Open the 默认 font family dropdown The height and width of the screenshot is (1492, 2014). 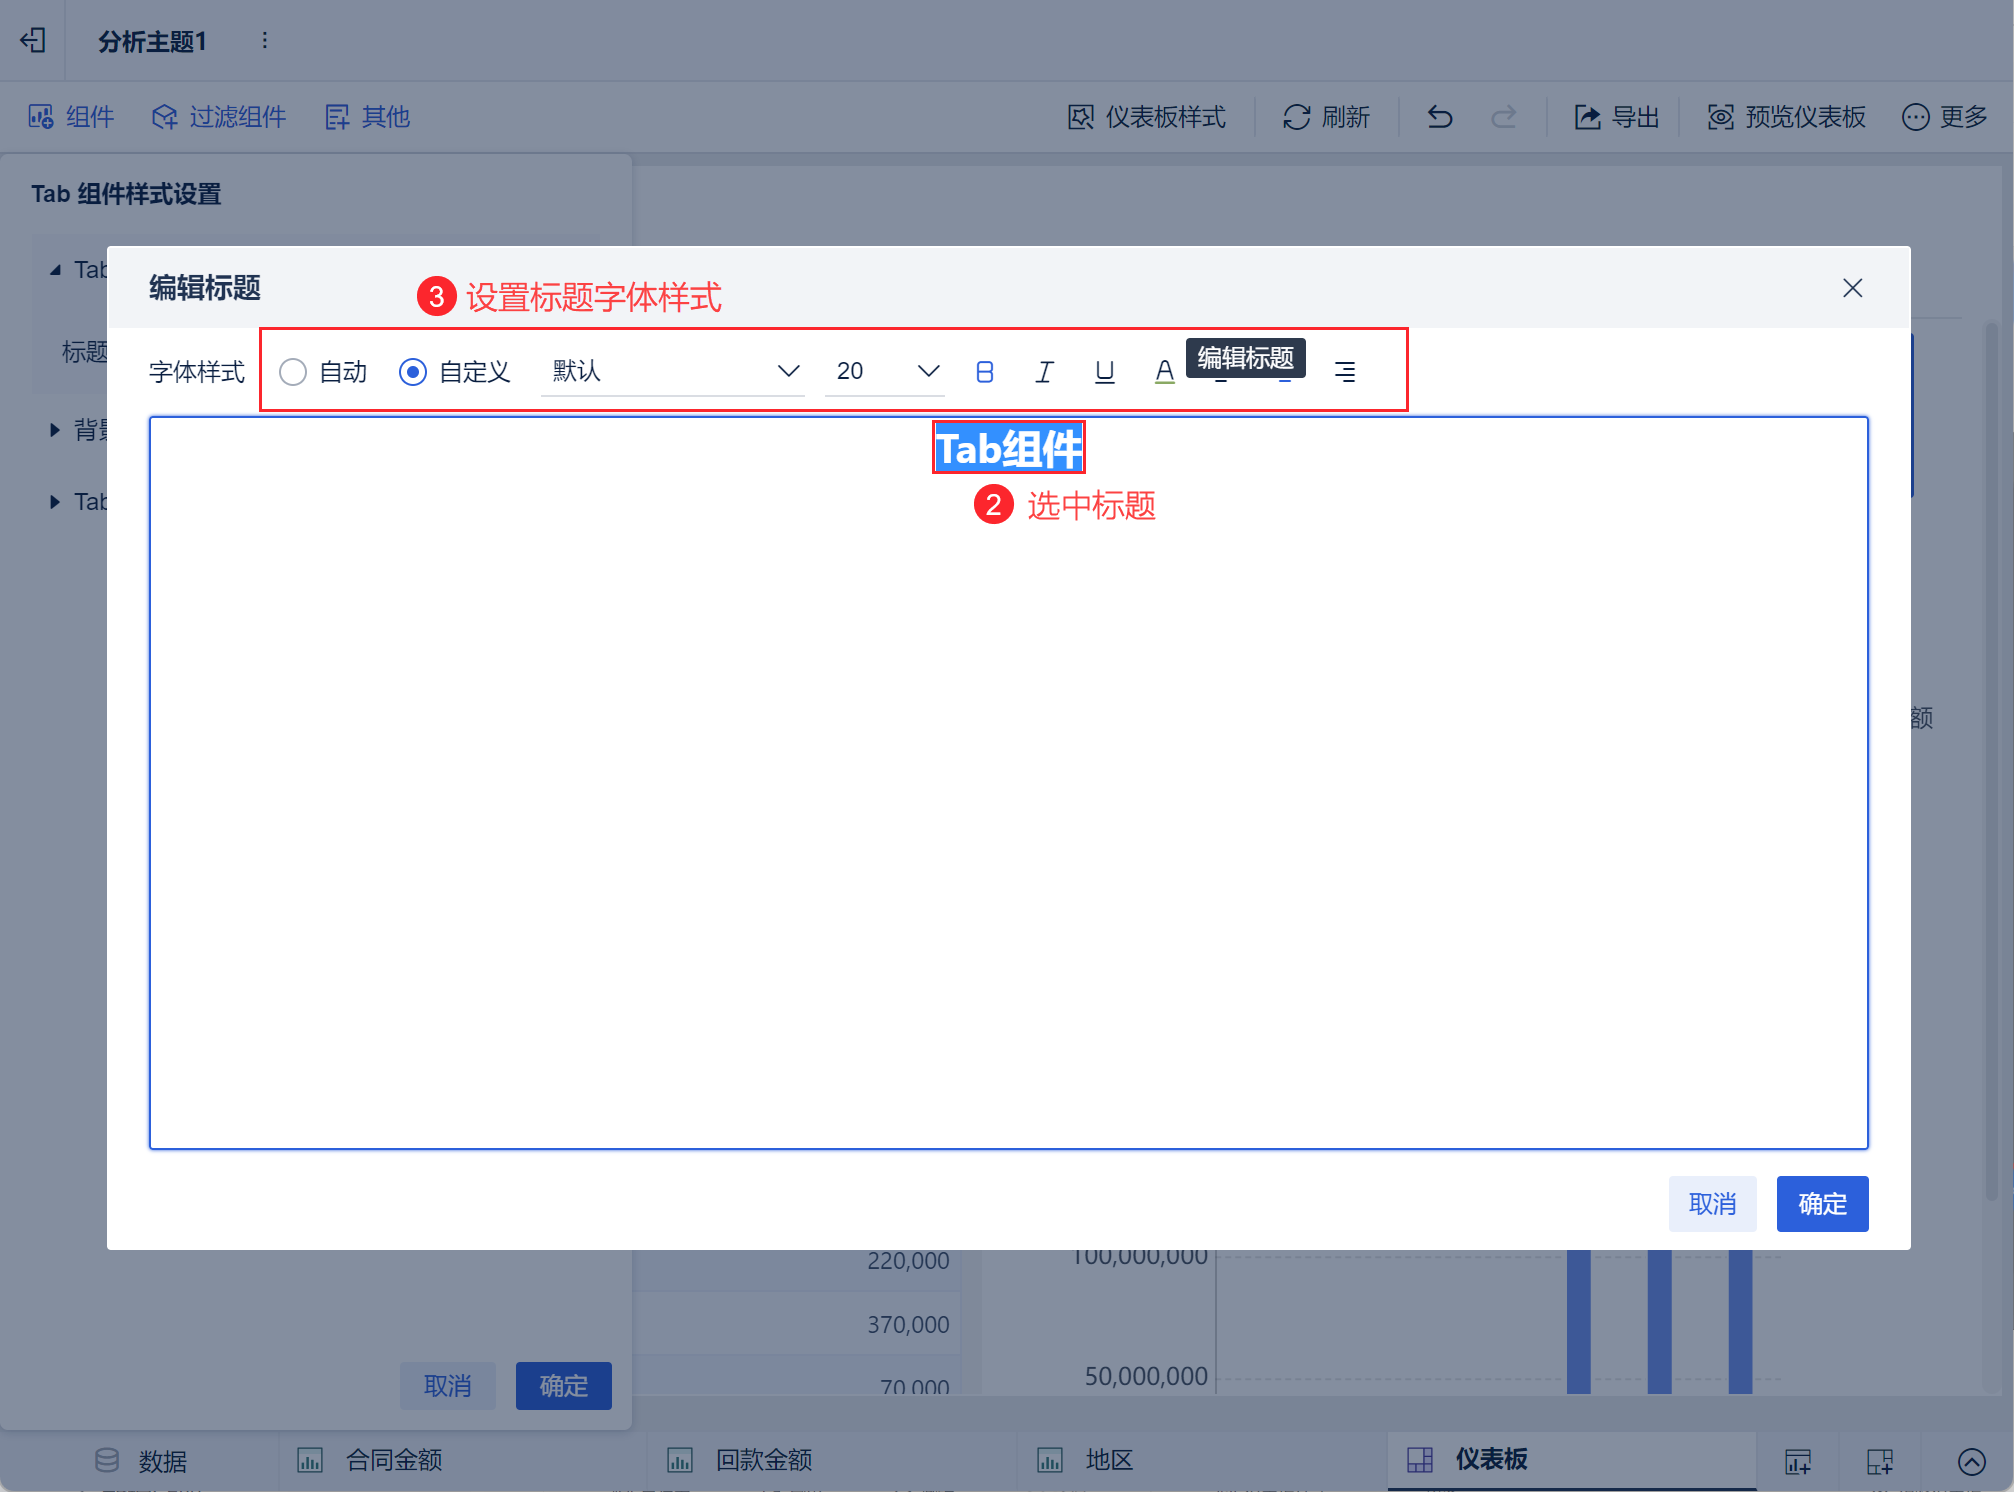[x=673, y=372]
